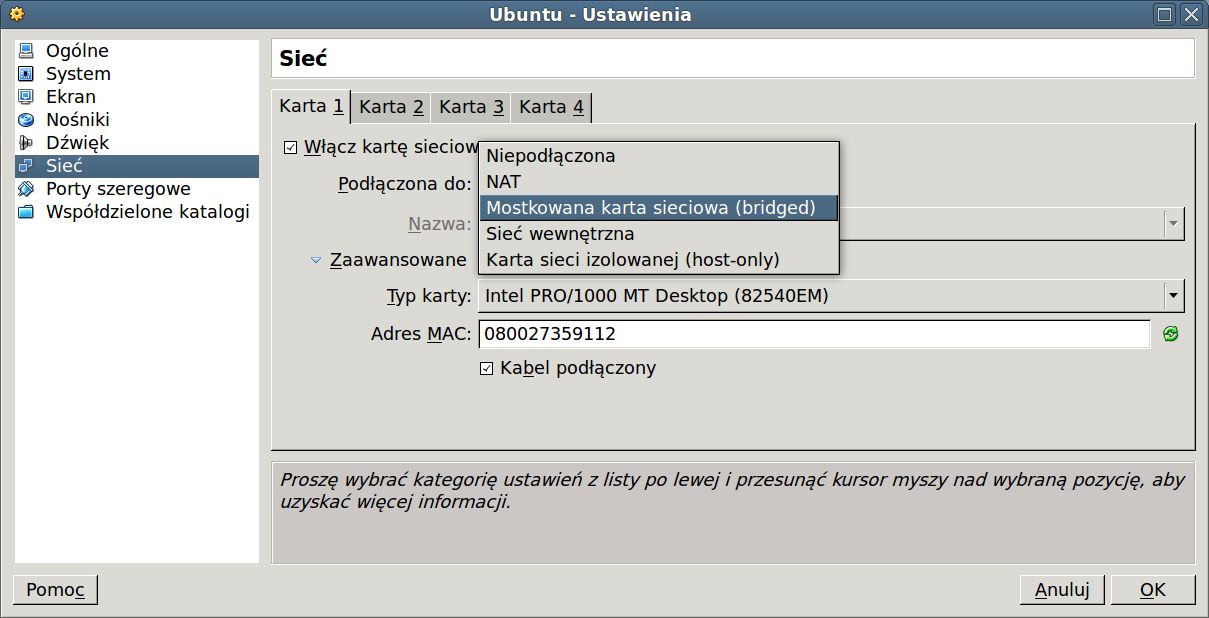1209x618 pixels.
Task: Close the Ubuntu - Ustawienia window
Action: tap(1191, 14)
